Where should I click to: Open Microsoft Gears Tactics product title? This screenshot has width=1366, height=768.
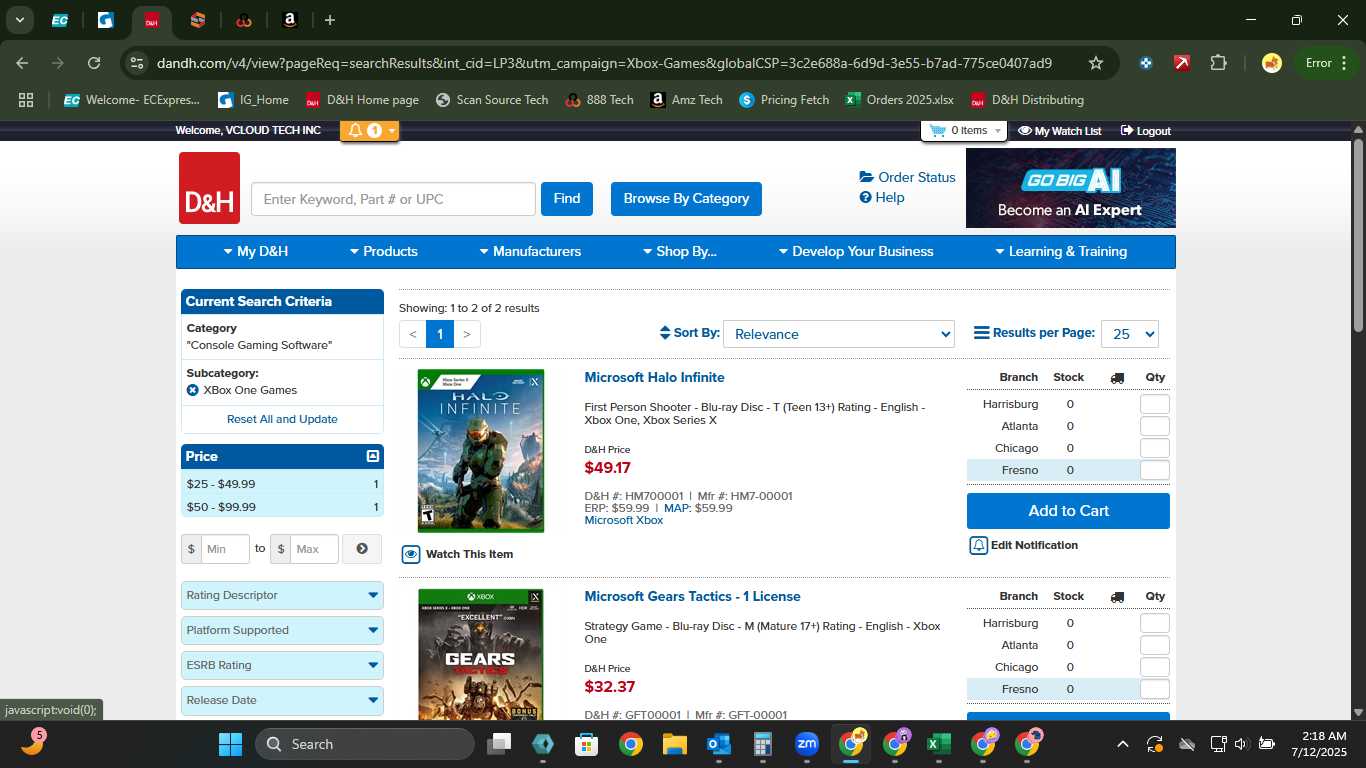(x=692, y=596)
